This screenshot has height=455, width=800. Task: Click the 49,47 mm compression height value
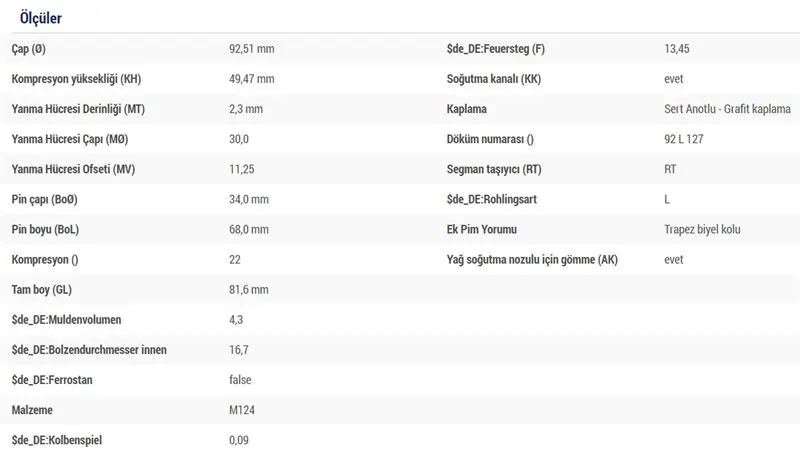pyautogui.click(x=252, y=79)
